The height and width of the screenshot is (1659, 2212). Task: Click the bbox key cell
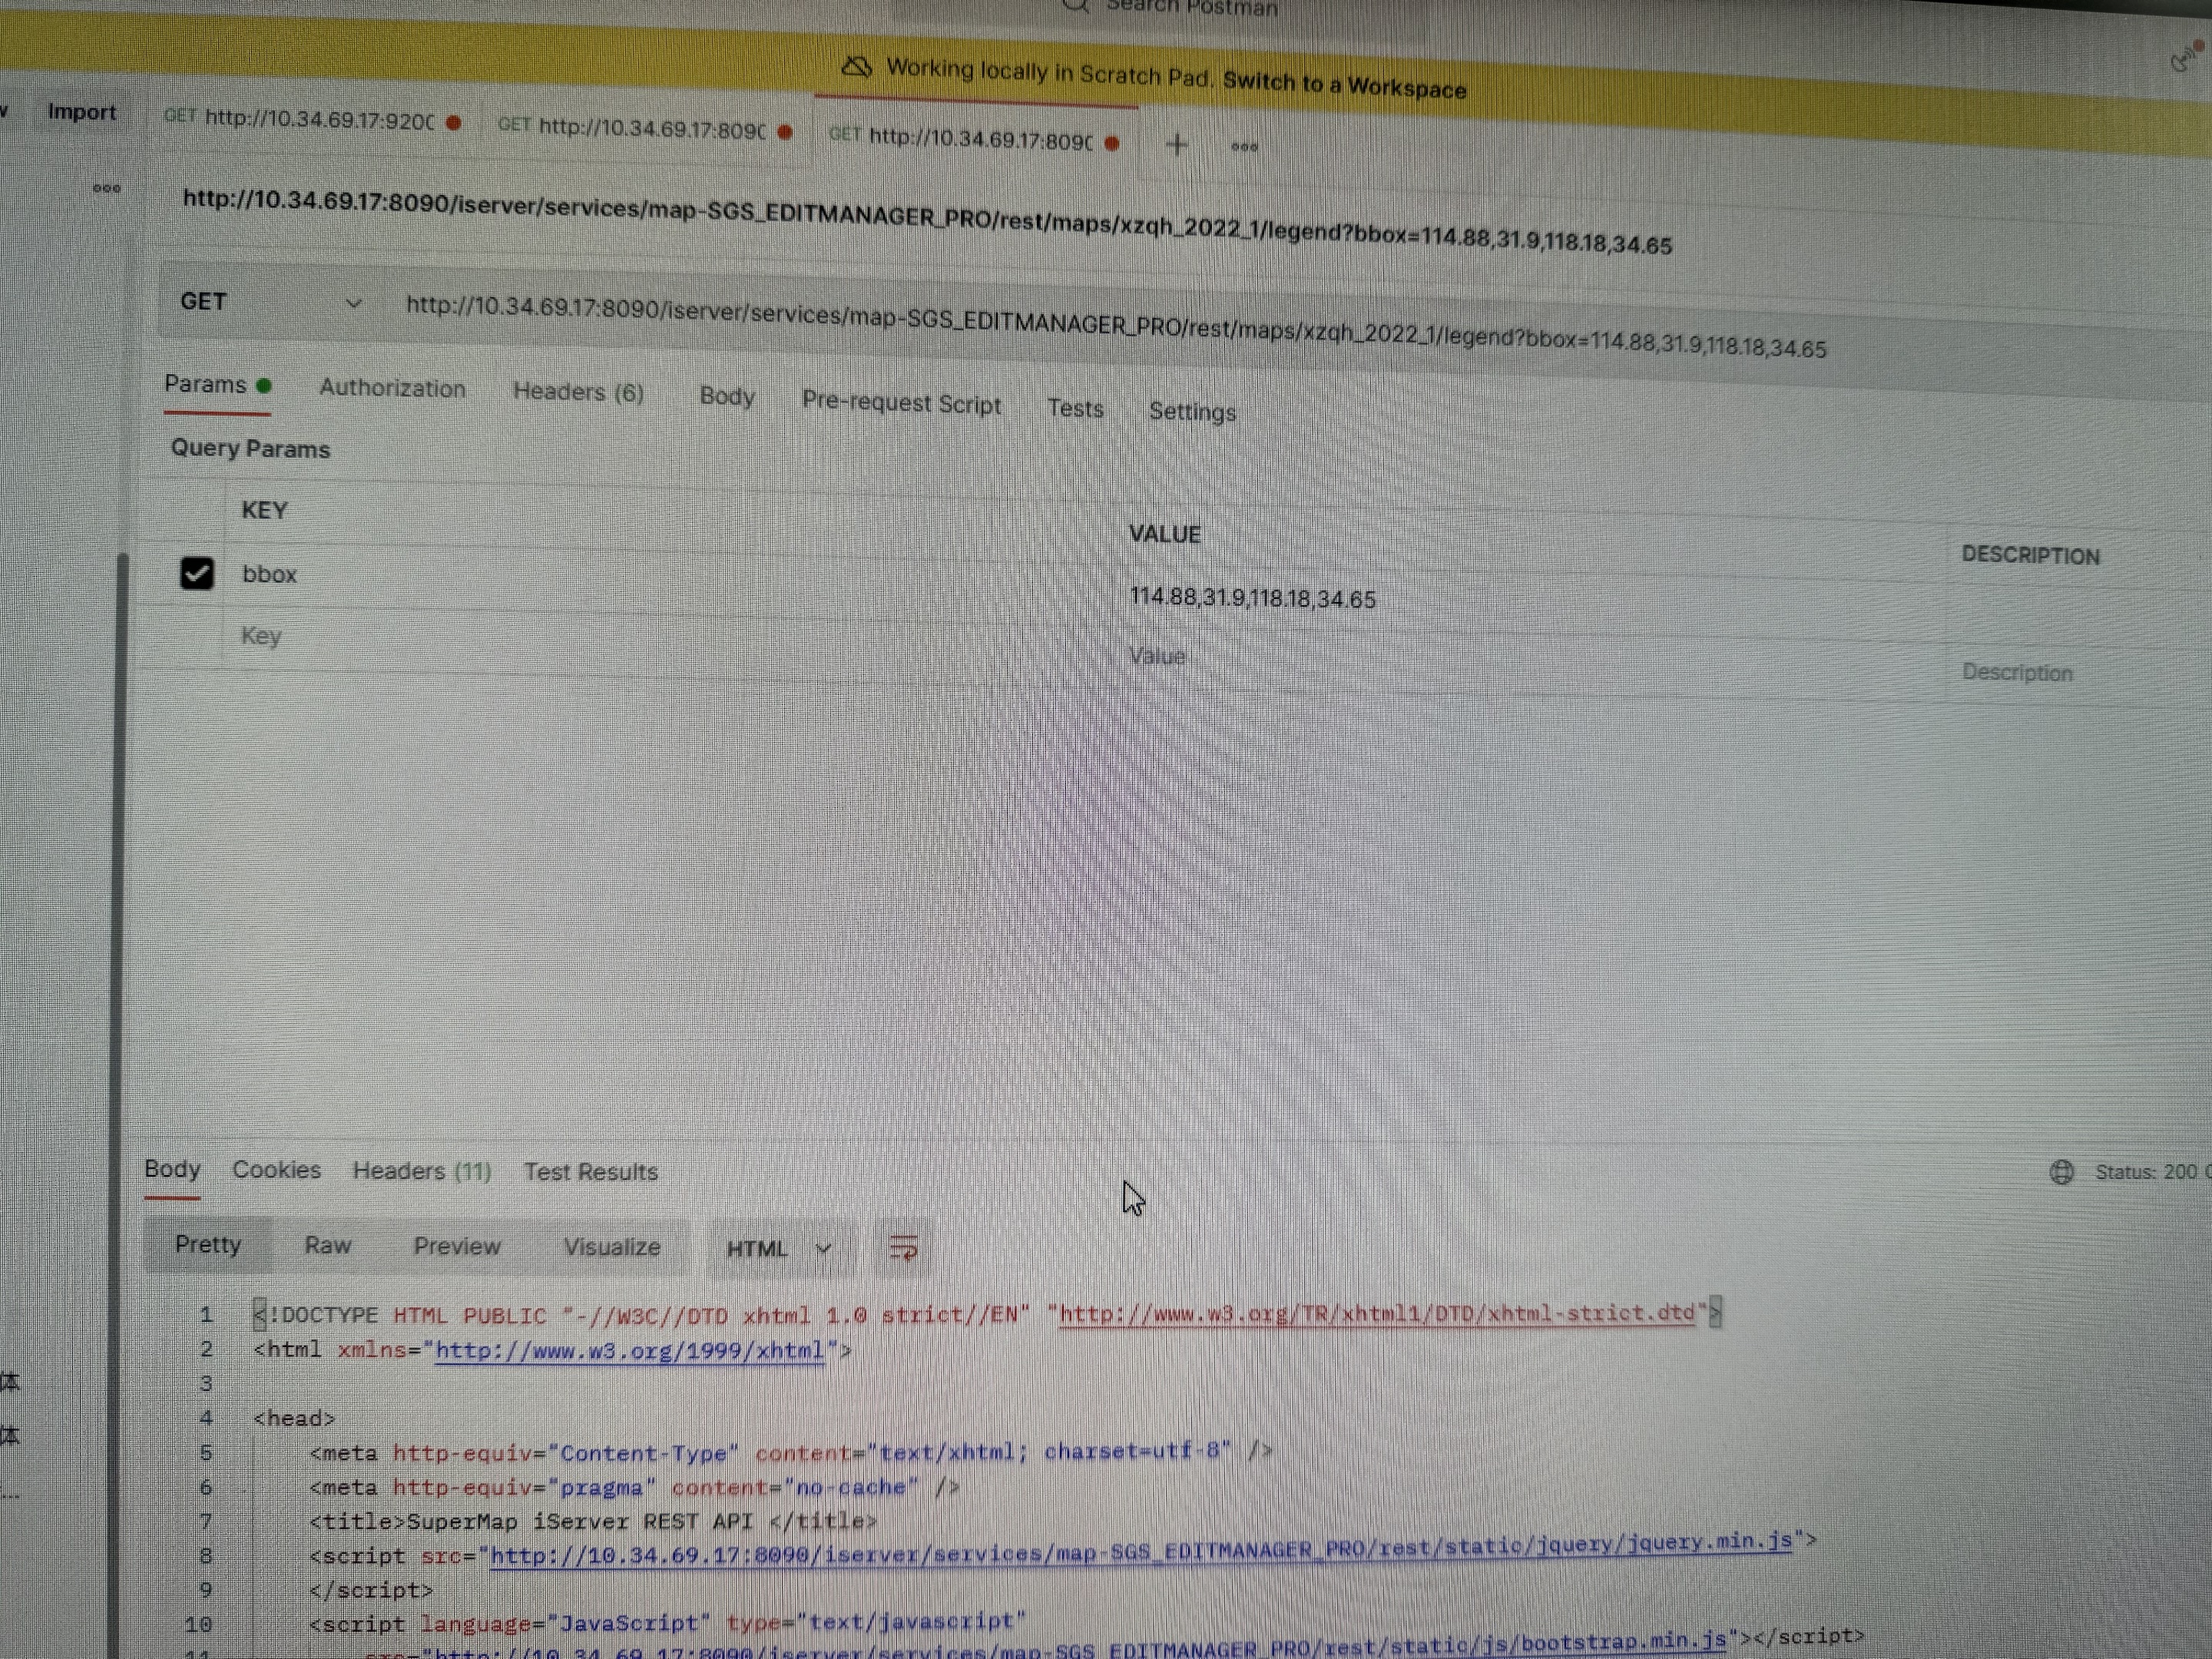[270, 574]
